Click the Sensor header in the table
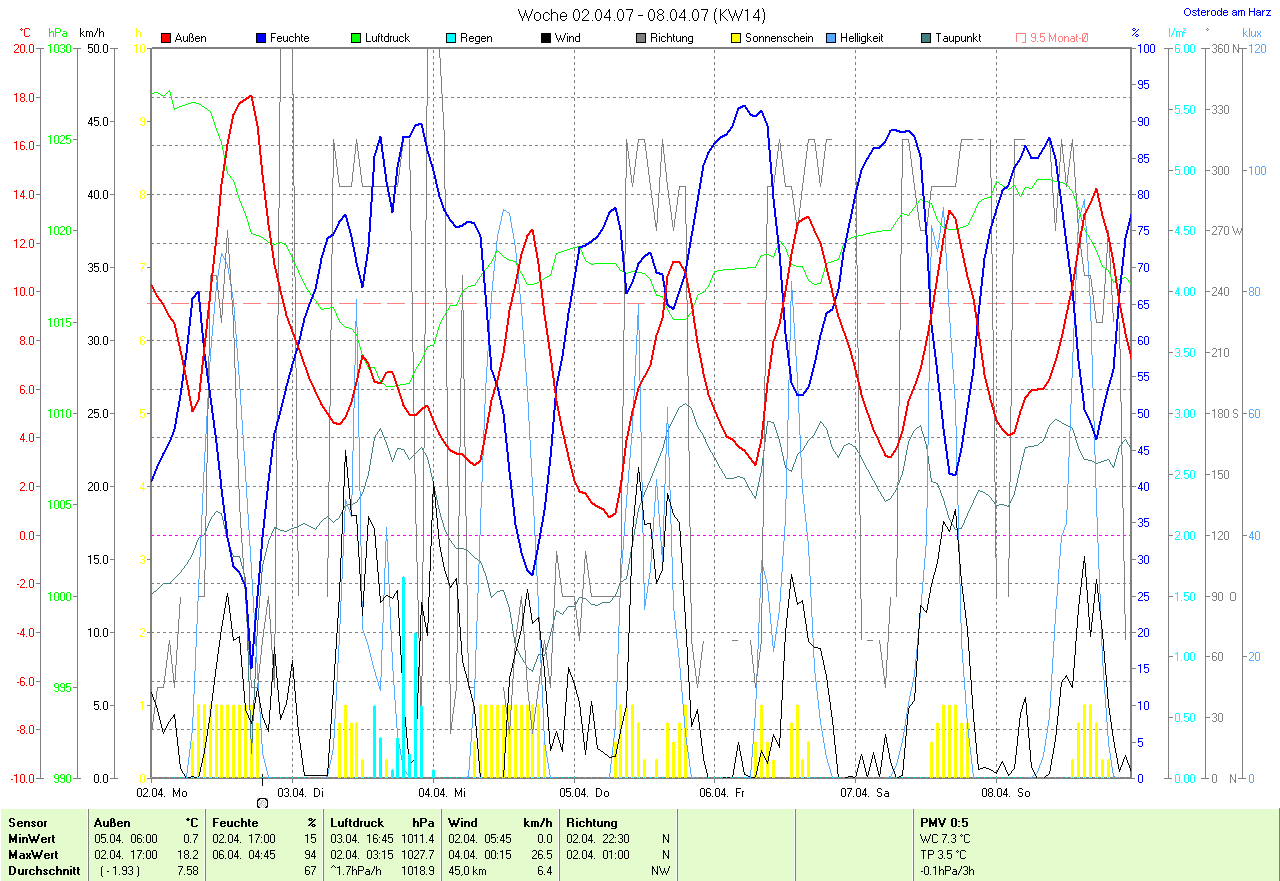 [27, 823]
